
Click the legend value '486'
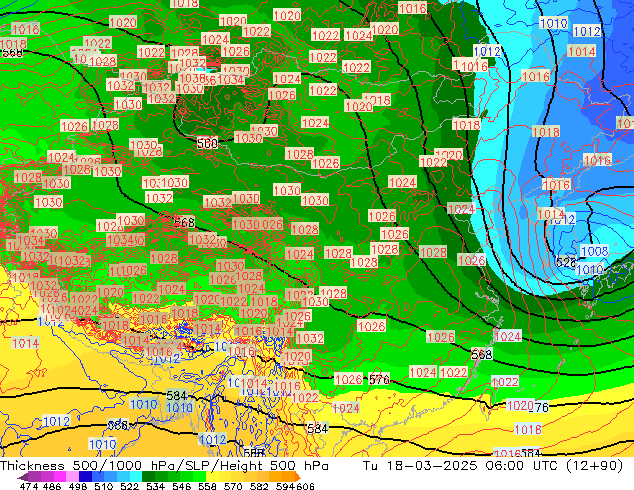[x=52, y=486]
